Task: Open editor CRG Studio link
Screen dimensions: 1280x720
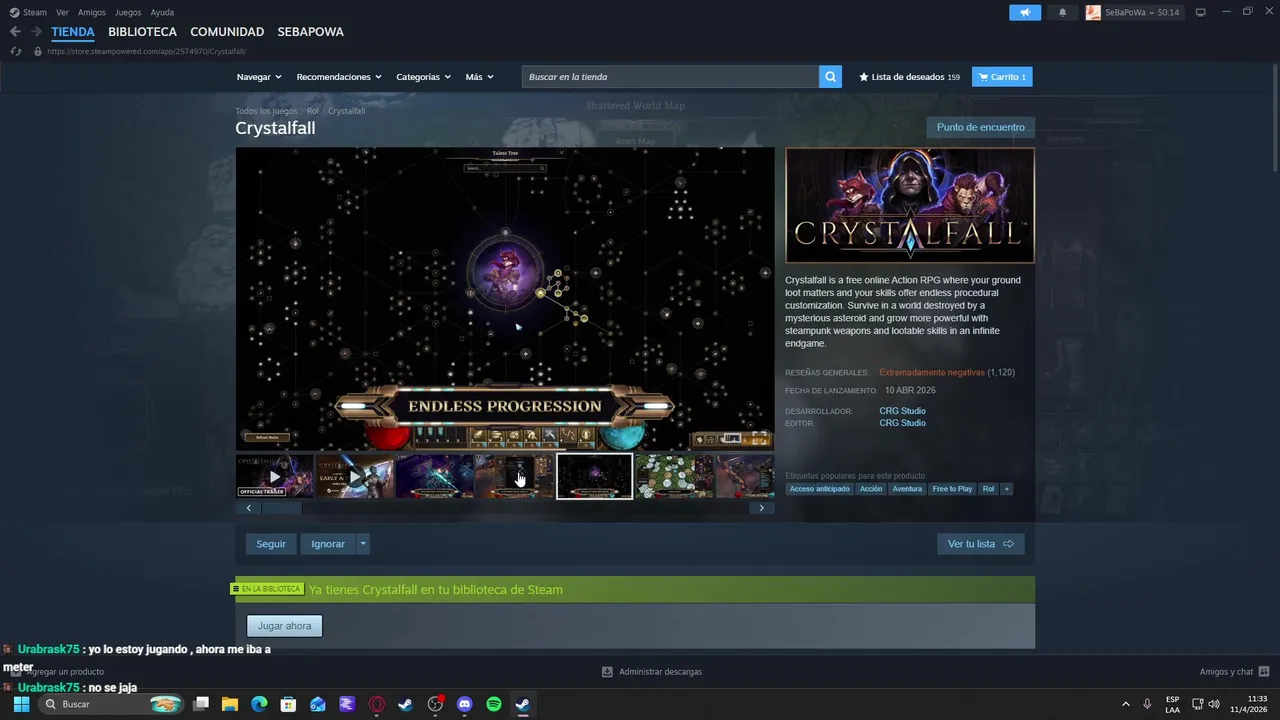Action: pyautogui.click(x=902, y=423)
